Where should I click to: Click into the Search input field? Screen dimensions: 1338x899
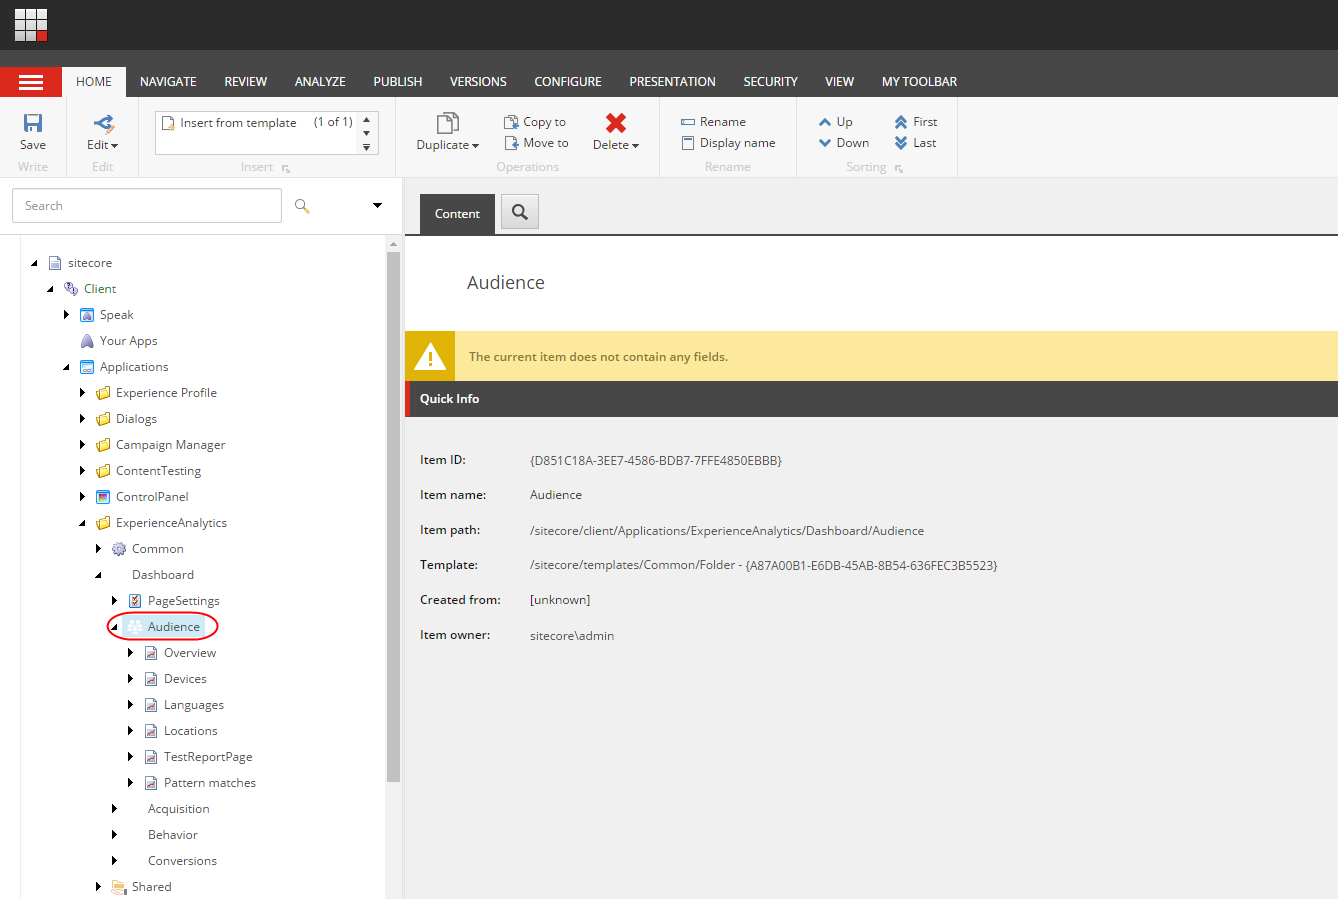click(x=147, y=206)
